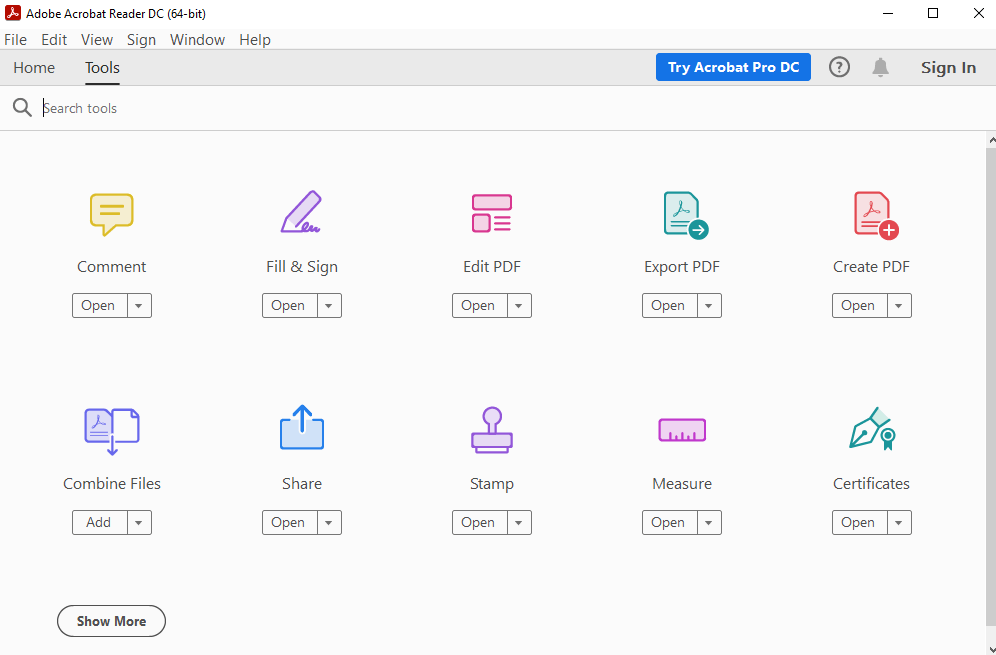Click the Export PDF icon
996x655 pixels.
tap(685, 215)
